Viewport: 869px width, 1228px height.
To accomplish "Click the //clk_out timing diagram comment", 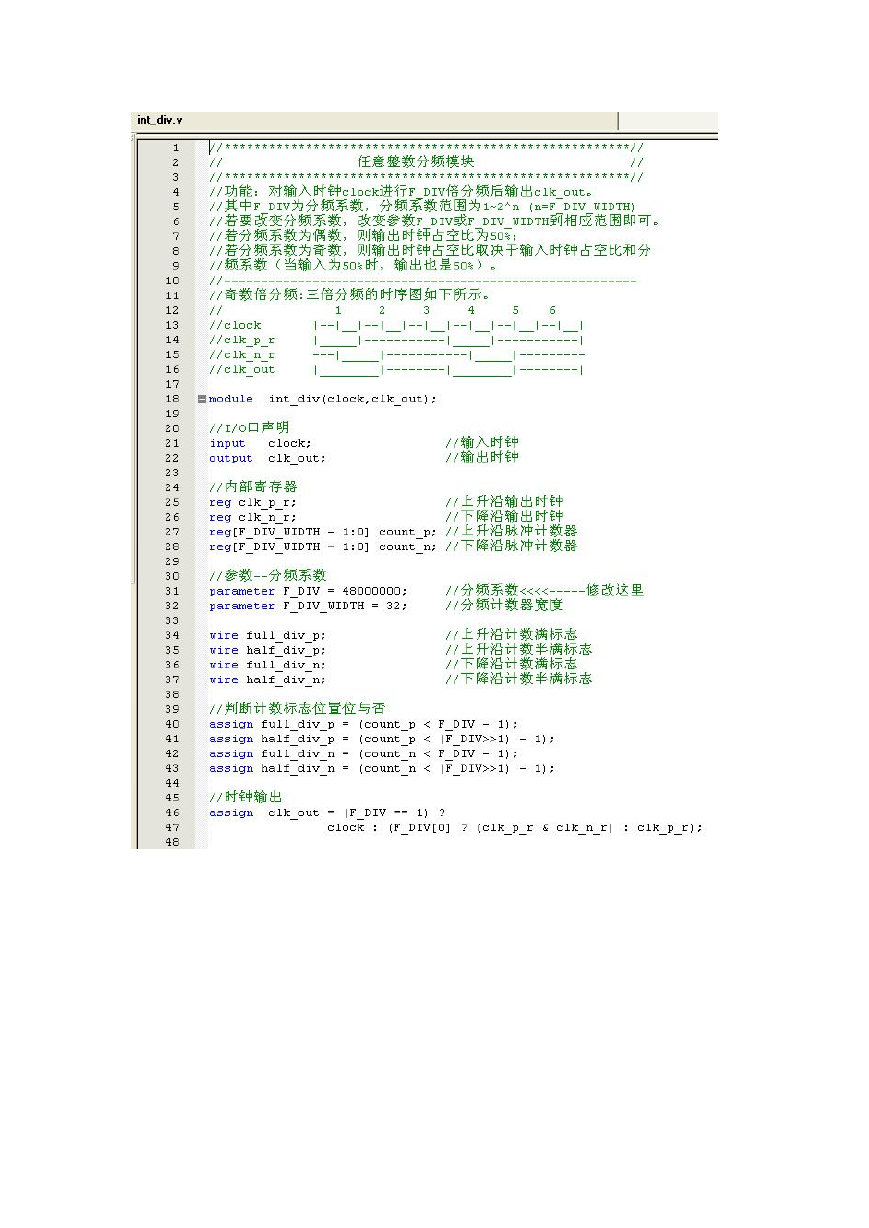I will (397, 369).
